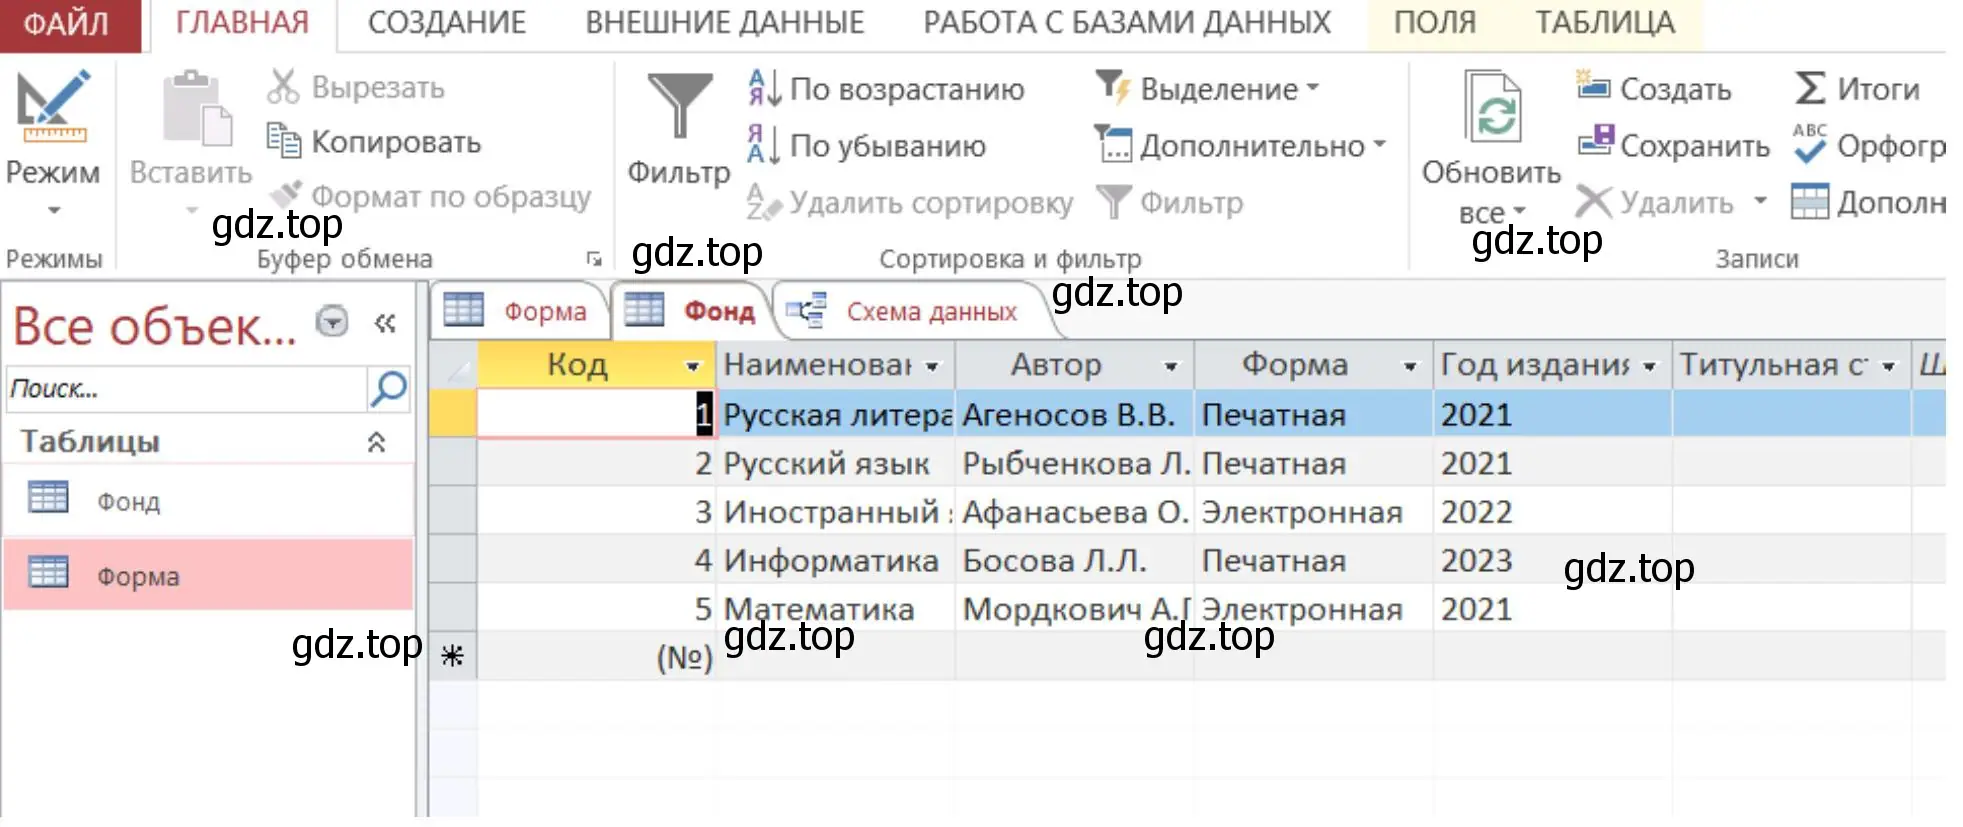Click the year 2022 cell
The height and width of the screenshot is (827, 1963).
(x=1552, y=512)
